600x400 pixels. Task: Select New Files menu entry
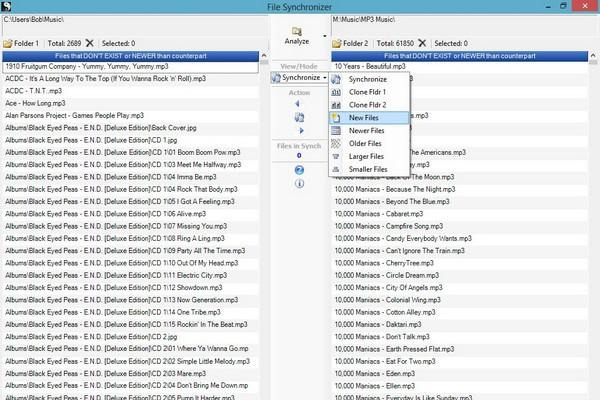pyautogui.click(x=369, y=118)
